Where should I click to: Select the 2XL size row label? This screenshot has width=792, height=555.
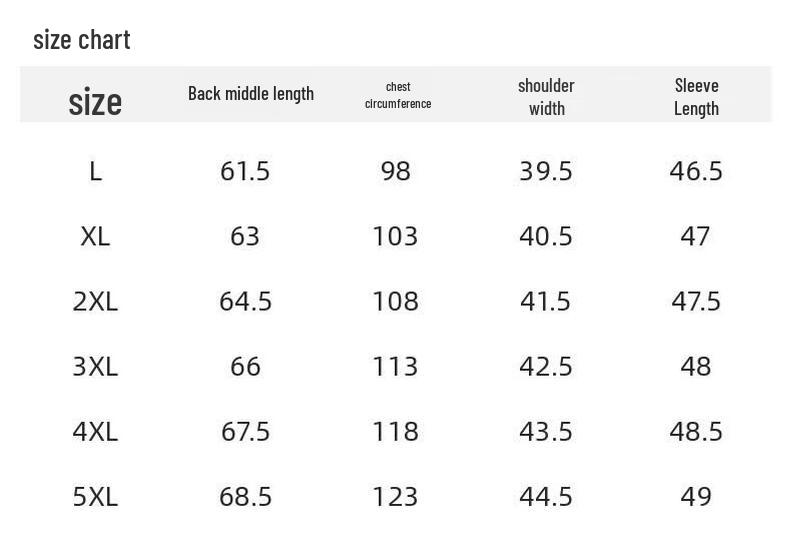[x=95, y=301]
